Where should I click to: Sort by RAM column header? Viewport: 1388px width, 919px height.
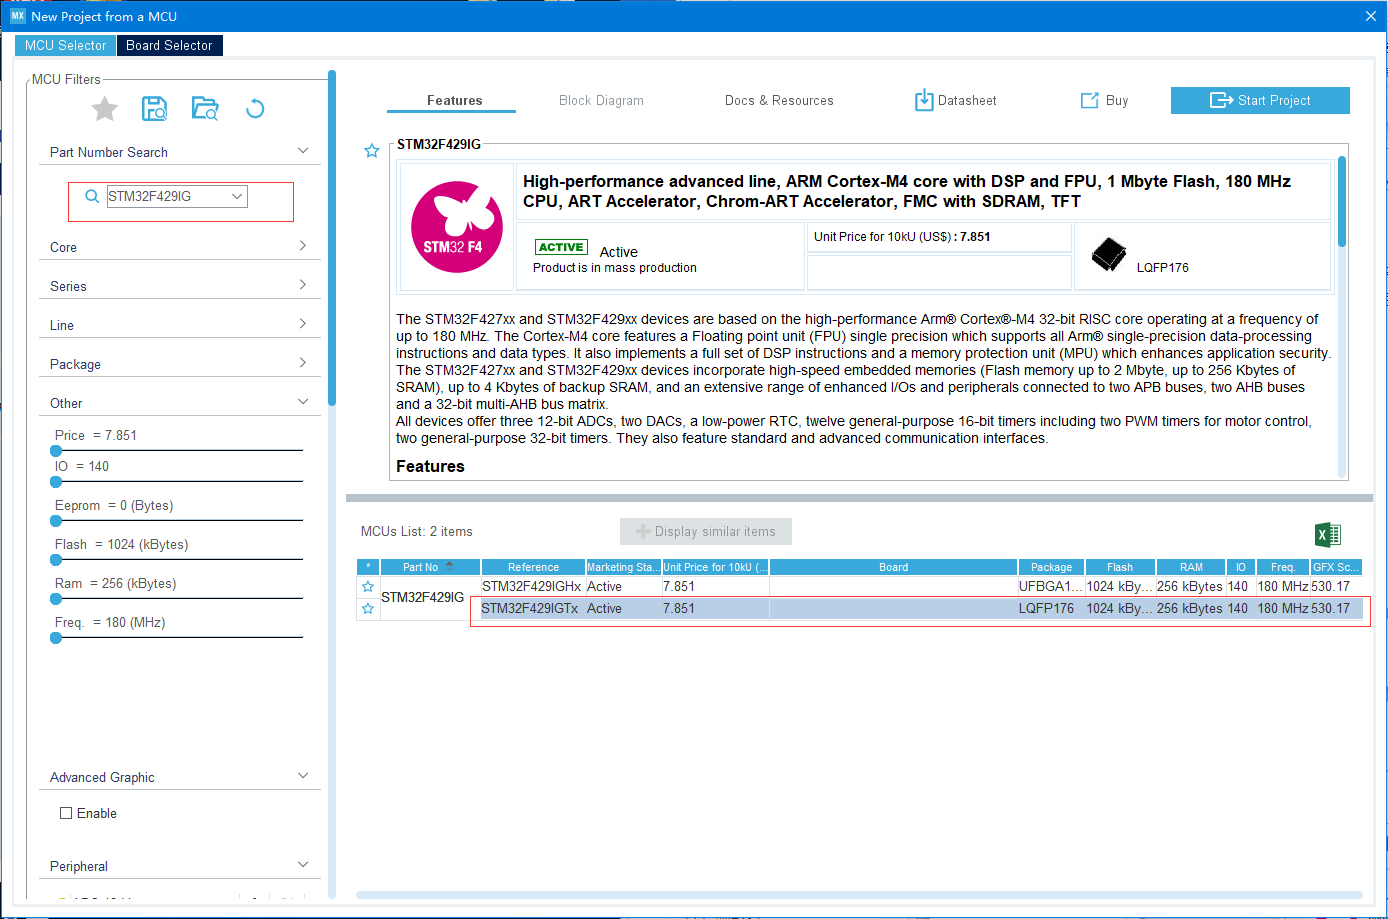1191,567
